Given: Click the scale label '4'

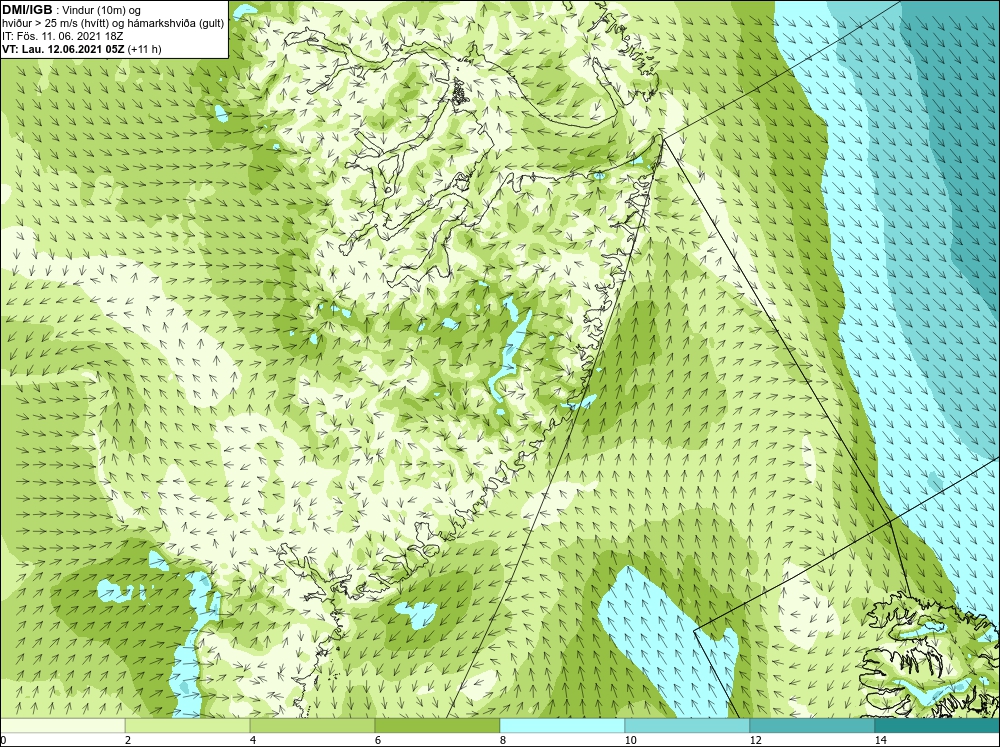Looking at the screenshot, I should pos(253,740).
